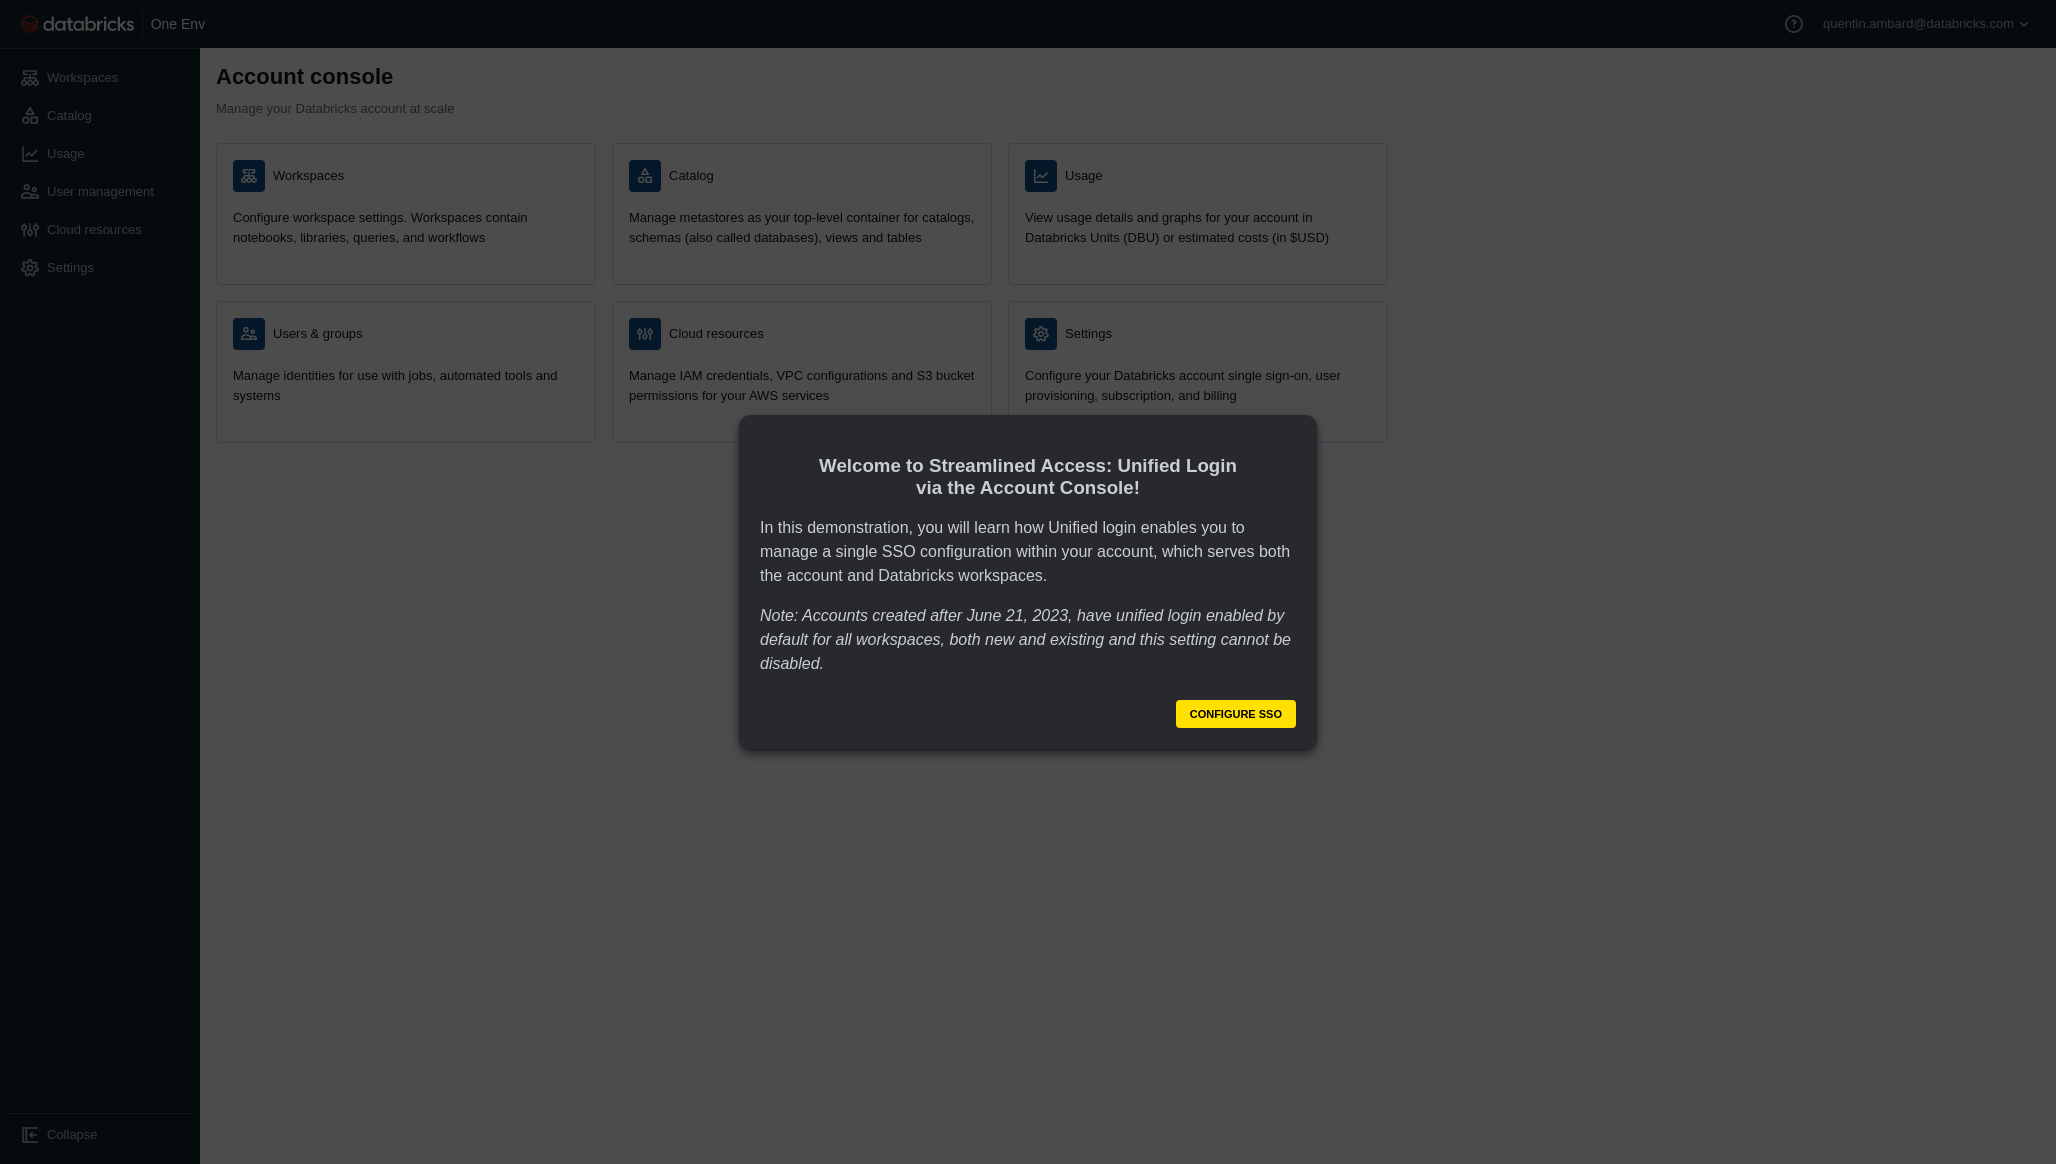Image resolution: width=2056 pixels, height=1164 pixels.
Task: Click the Settings gear sidebar icon
Action: (30, 268)
